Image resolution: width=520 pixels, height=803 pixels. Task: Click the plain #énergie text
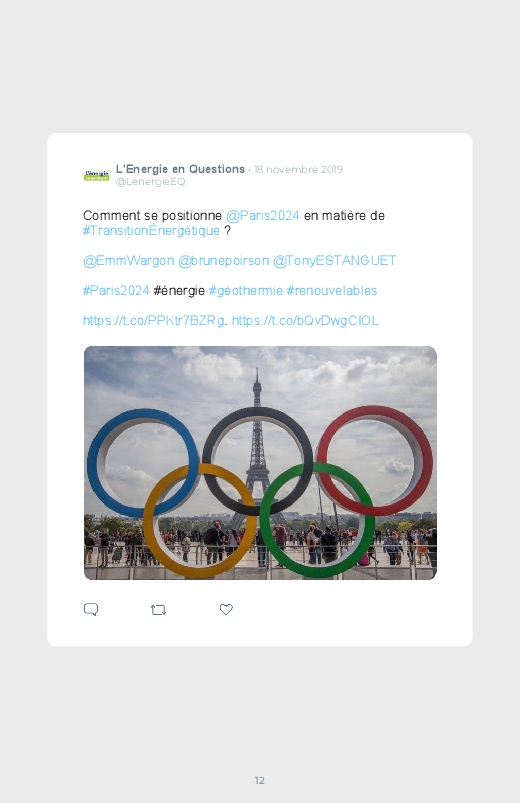pos(179,290)
